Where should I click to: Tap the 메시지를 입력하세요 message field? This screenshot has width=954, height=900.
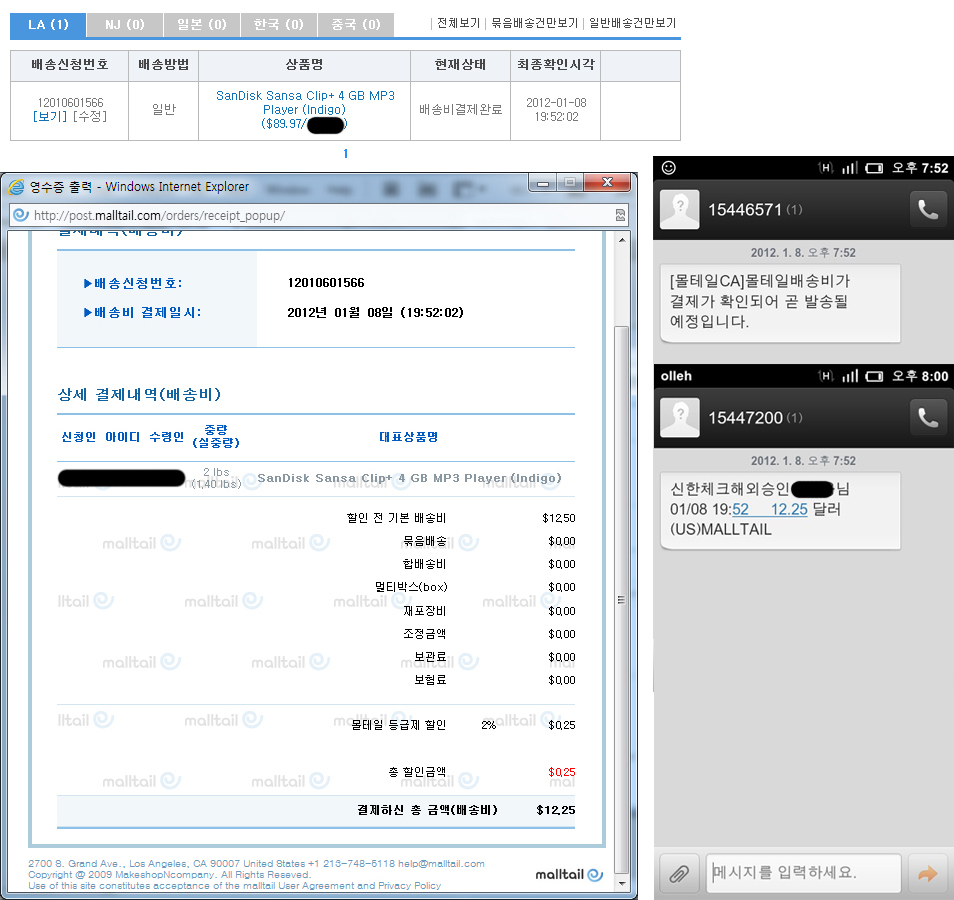coord(803,873)
